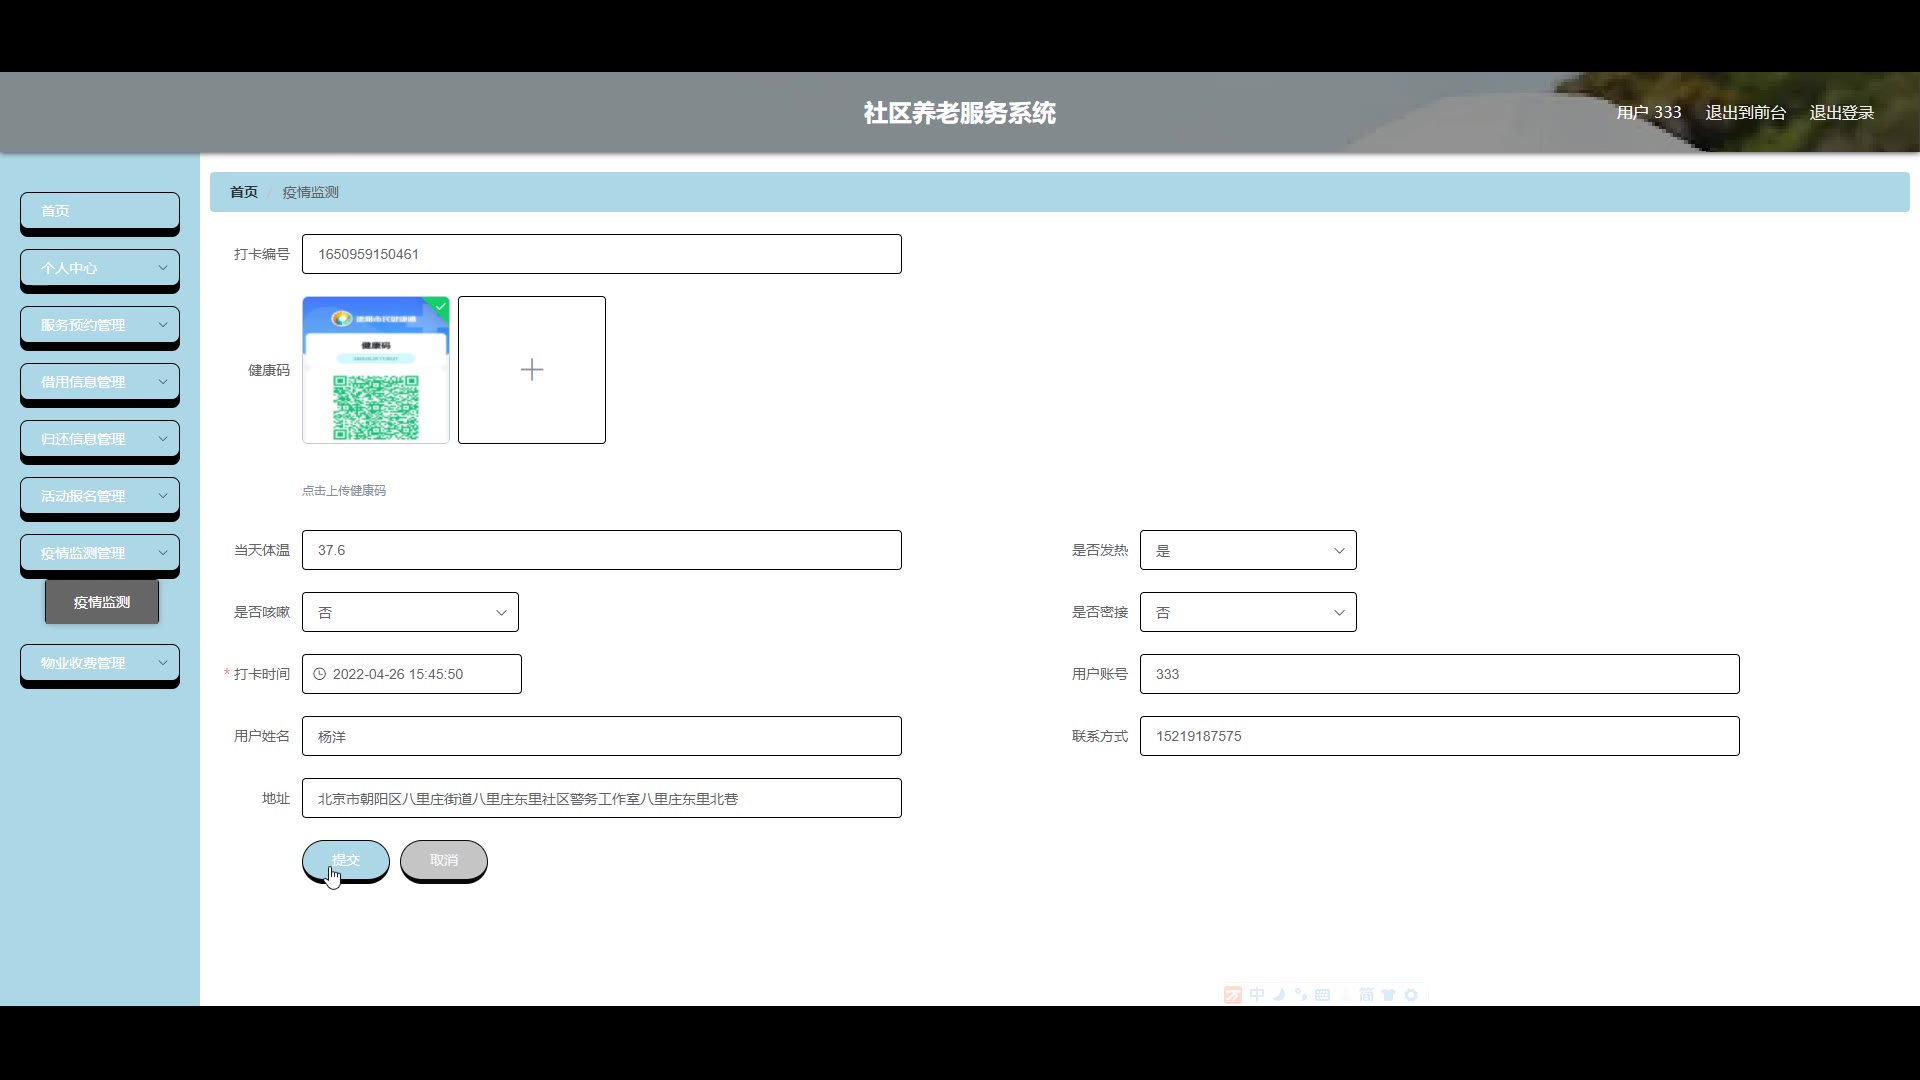Expand the 借用信息管理 chevron
The image size is (1920, 1080).
(163, 382)
